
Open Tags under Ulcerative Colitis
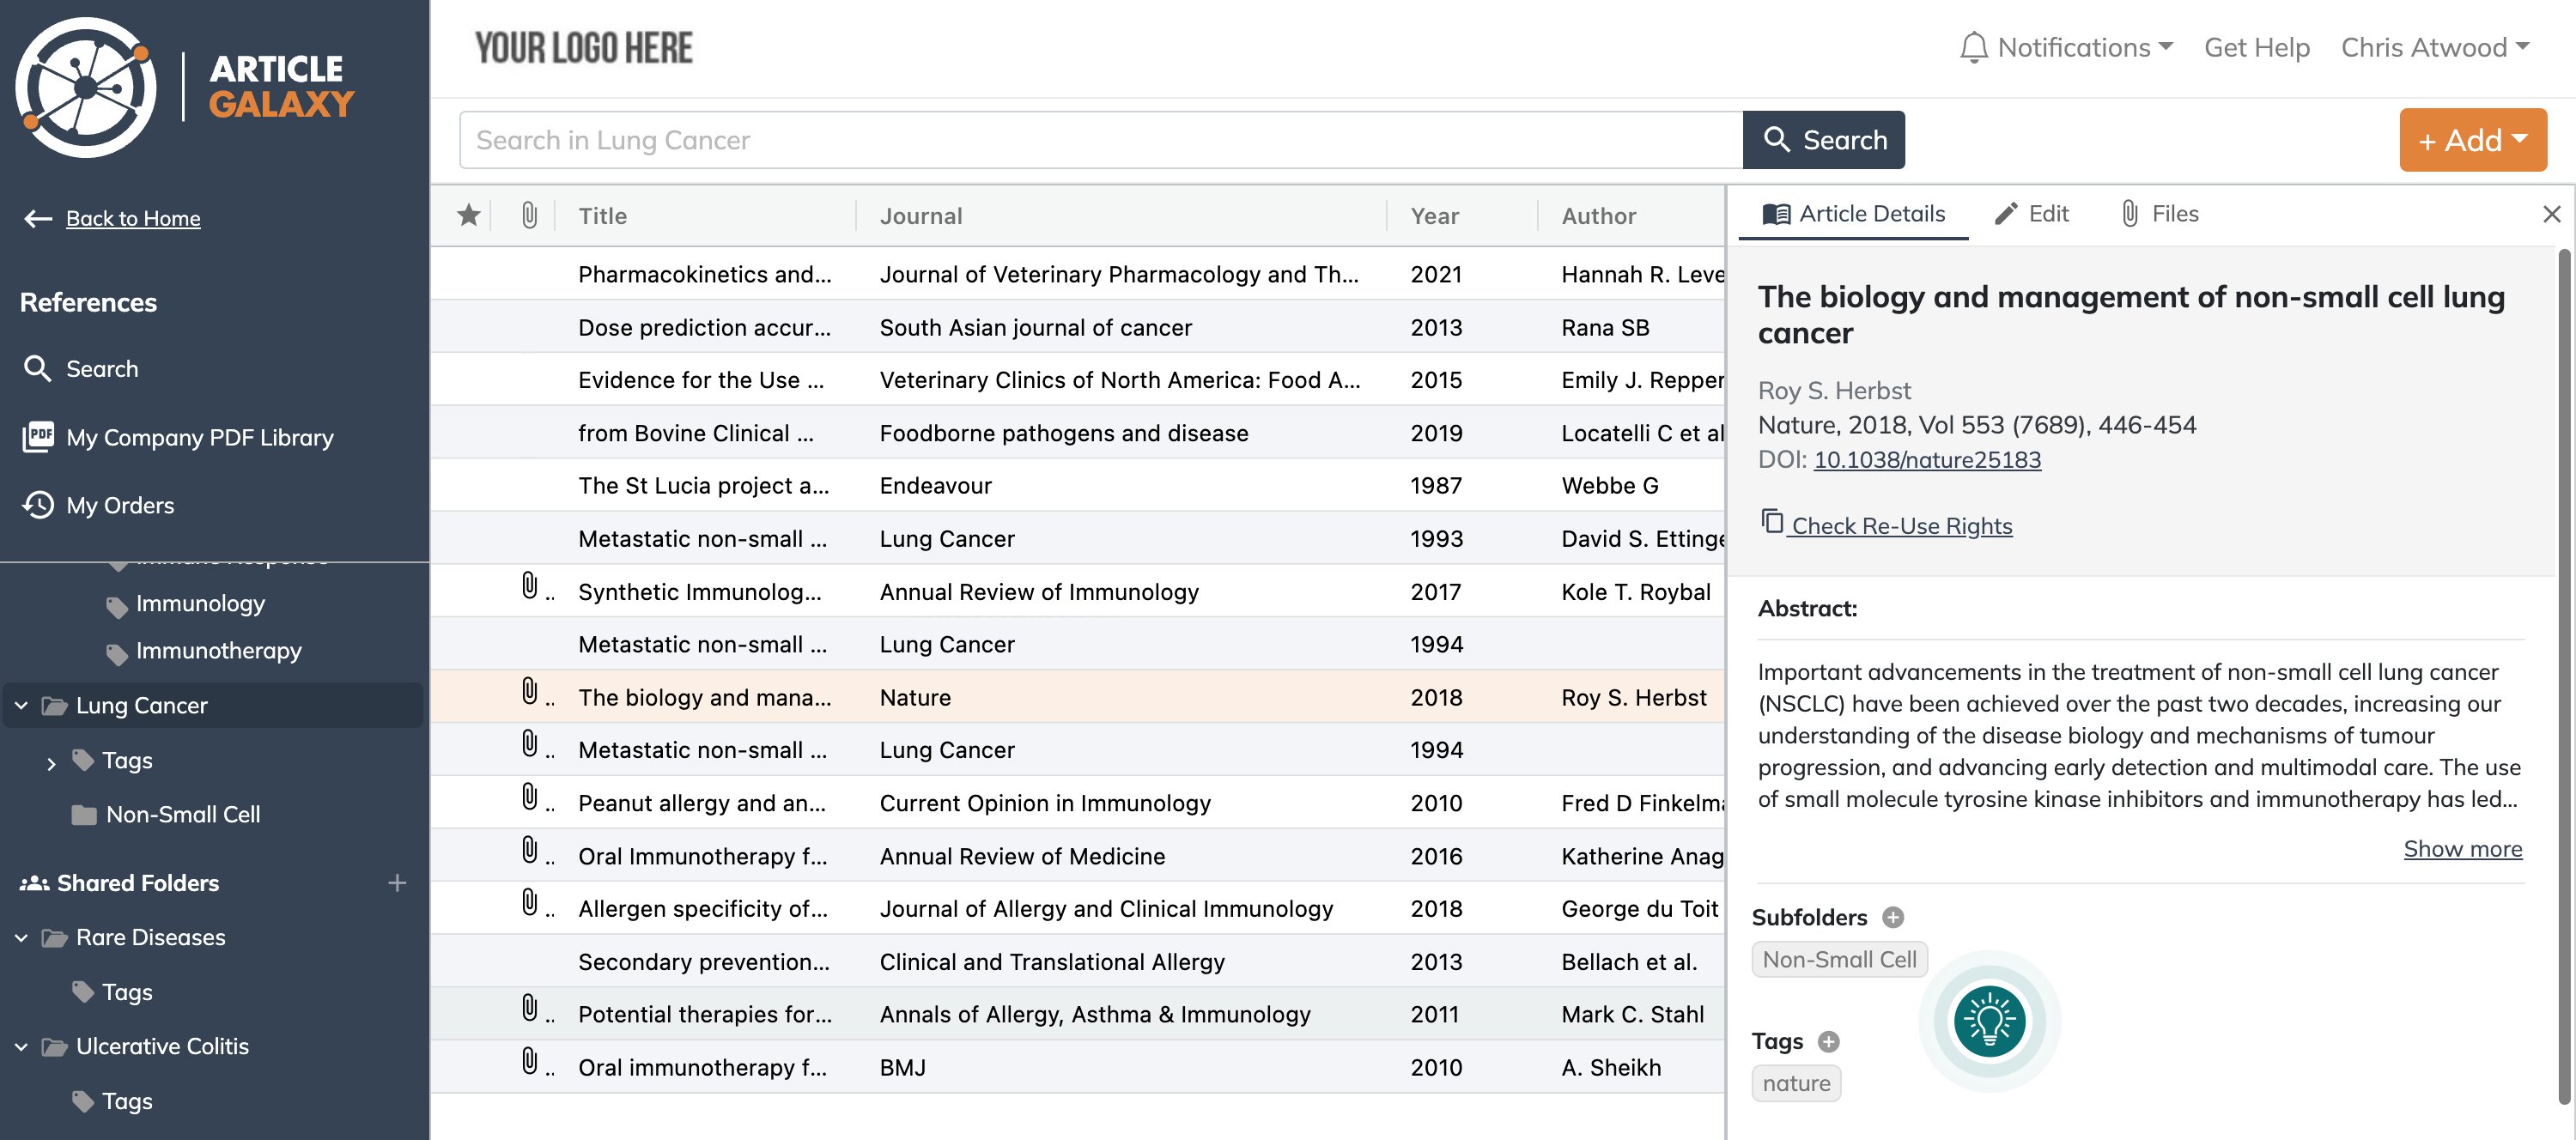(x=127, y=1102)
